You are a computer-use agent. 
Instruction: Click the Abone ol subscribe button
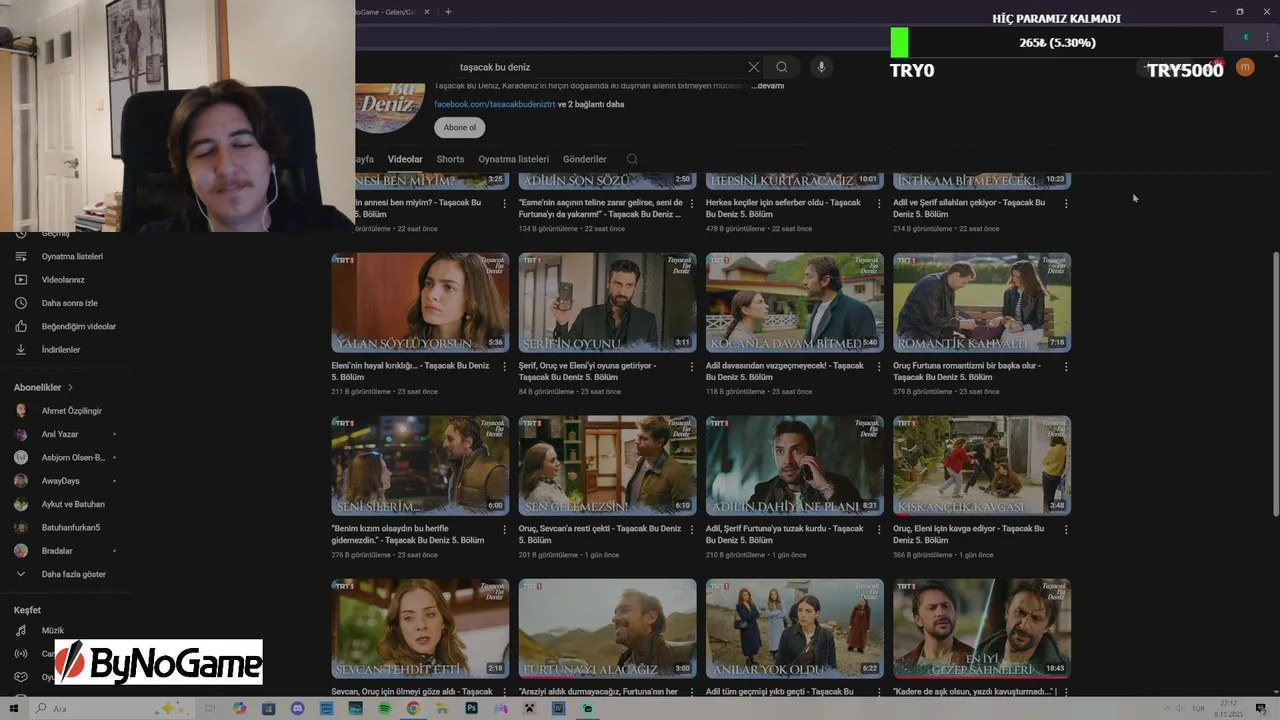(460, 128)
